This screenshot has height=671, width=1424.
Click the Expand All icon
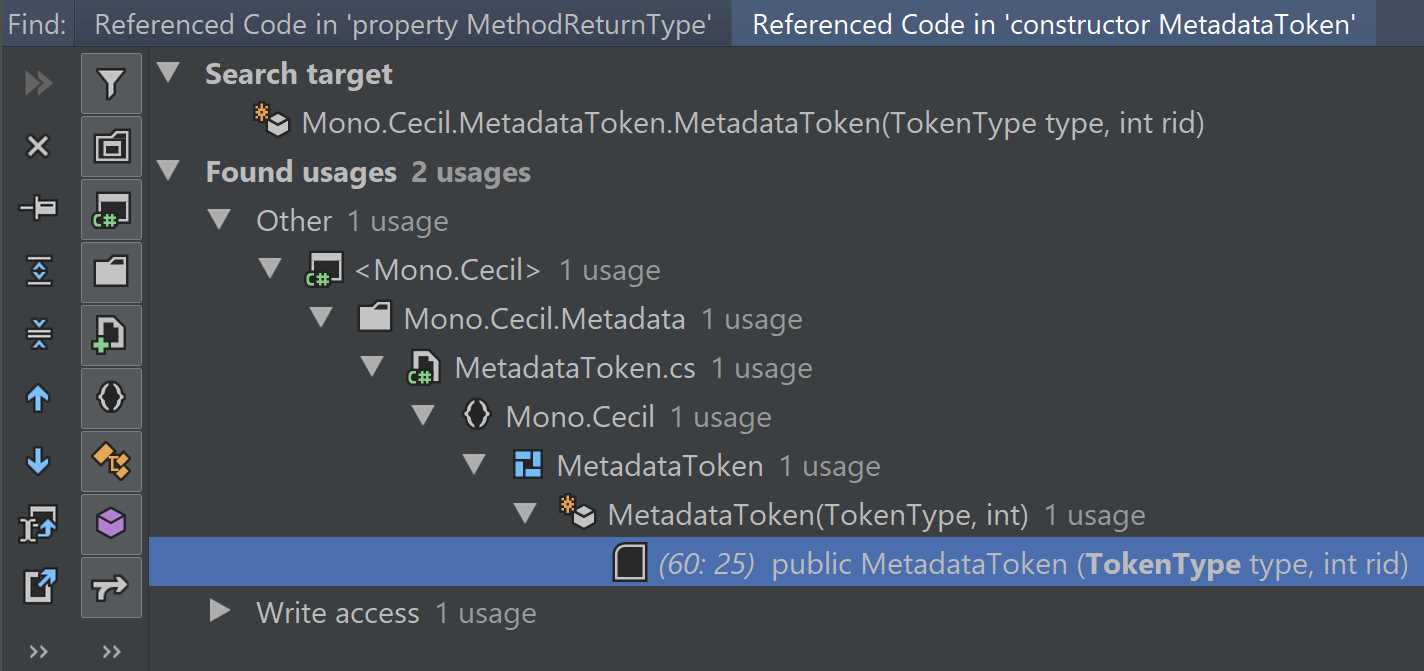pos(38,271)
